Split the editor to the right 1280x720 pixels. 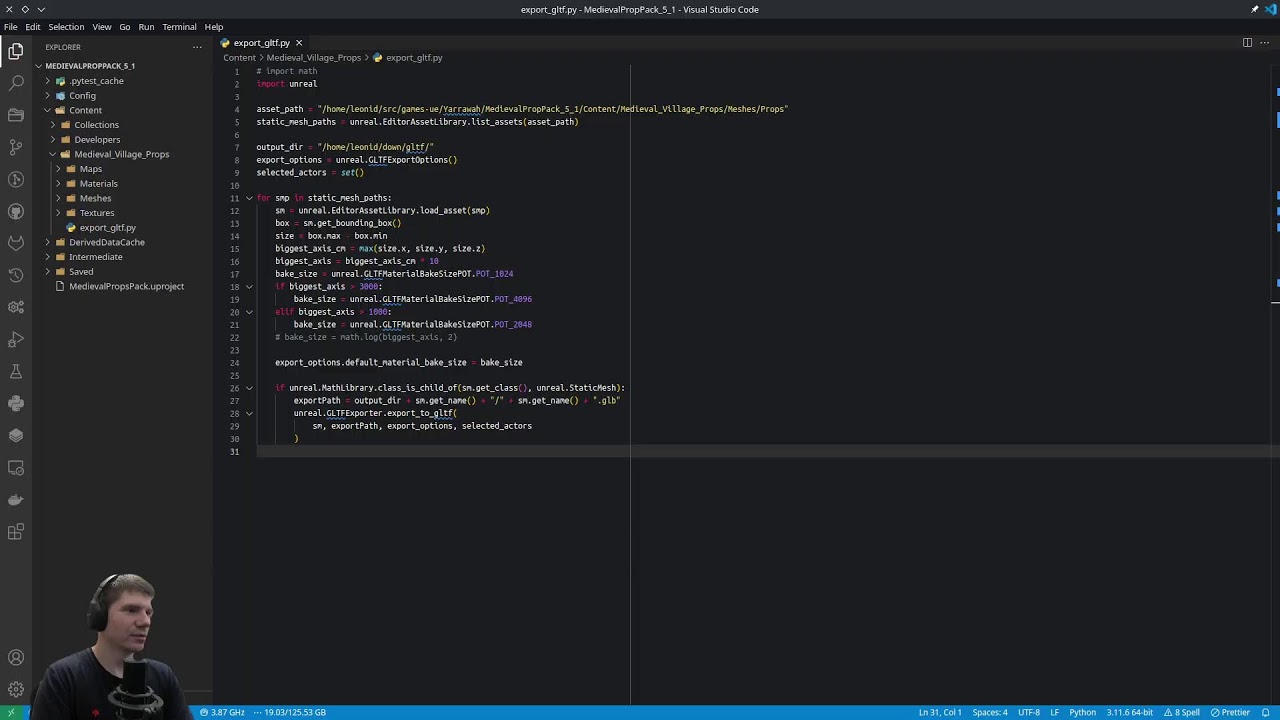tap(1247, 43)
